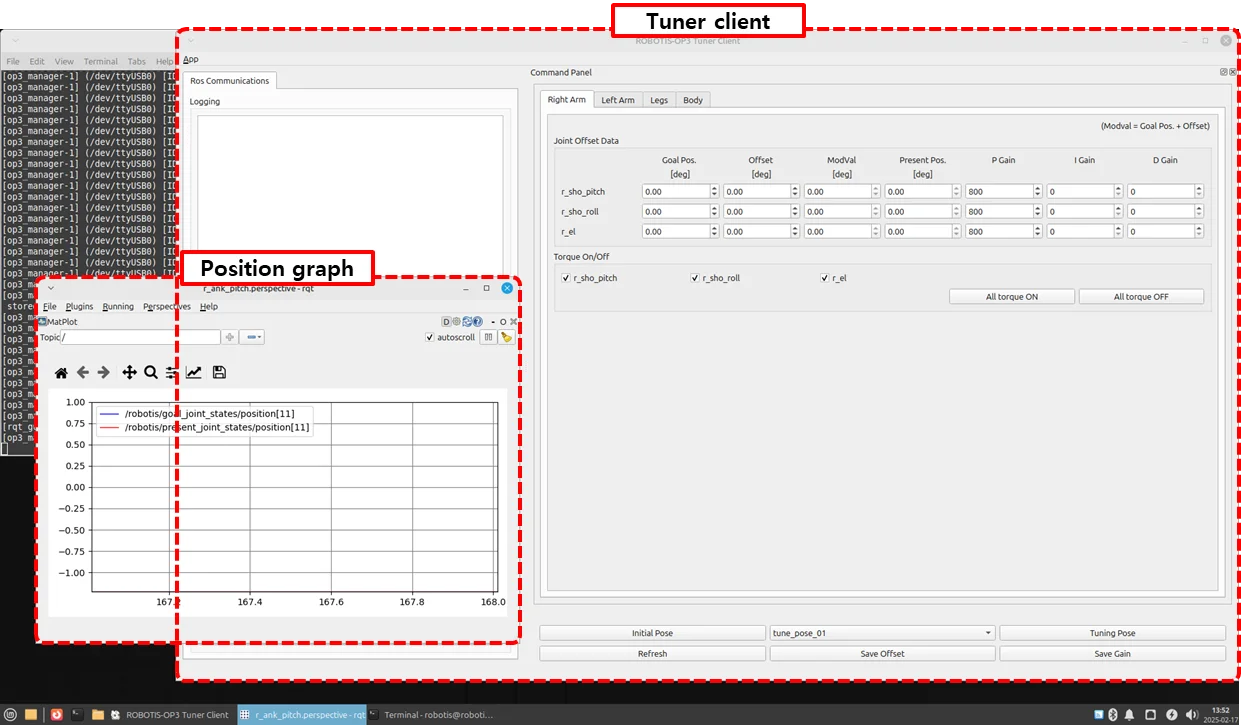The height and width of the screenshot is (725, 1241).
Task: Select the Ros Communications tab
Action: click(229, 81)
